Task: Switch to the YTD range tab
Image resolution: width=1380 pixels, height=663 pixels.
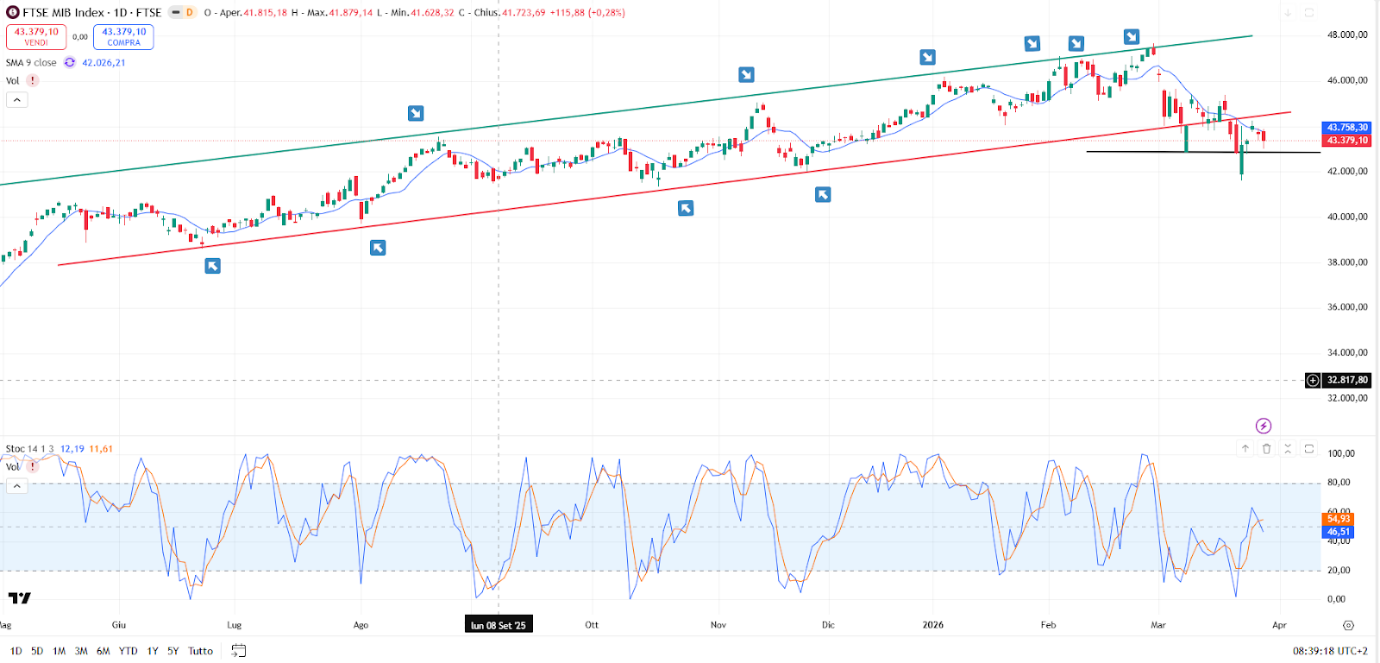Action: pyautogui.click(x=126, y=650)
